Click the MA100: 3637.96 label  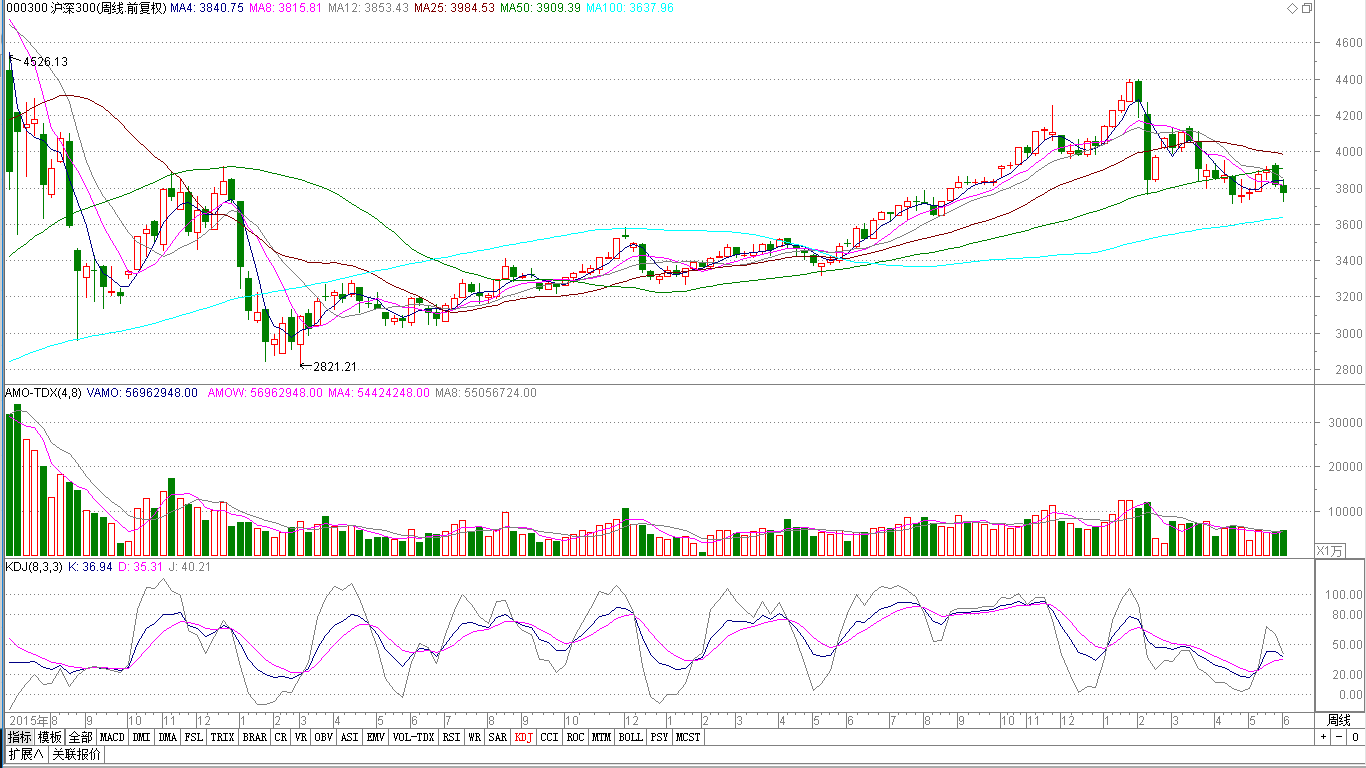[x=630, y=8]
